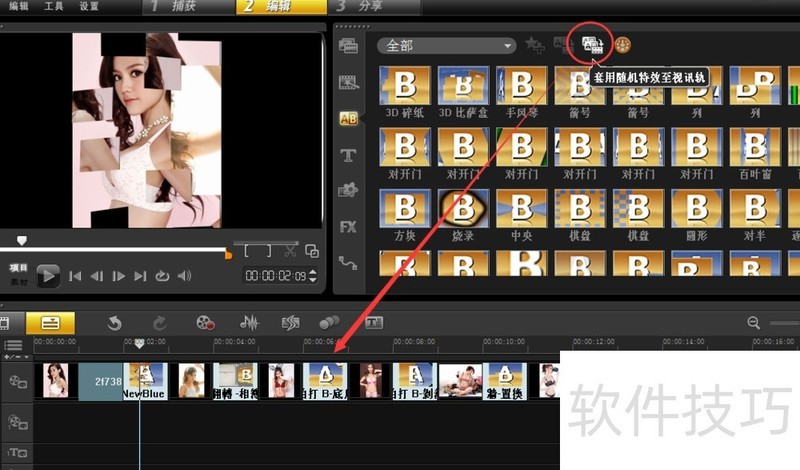This screenshot has height=470, width=800.
Task: Open the FX filter library
Action: 348,227
